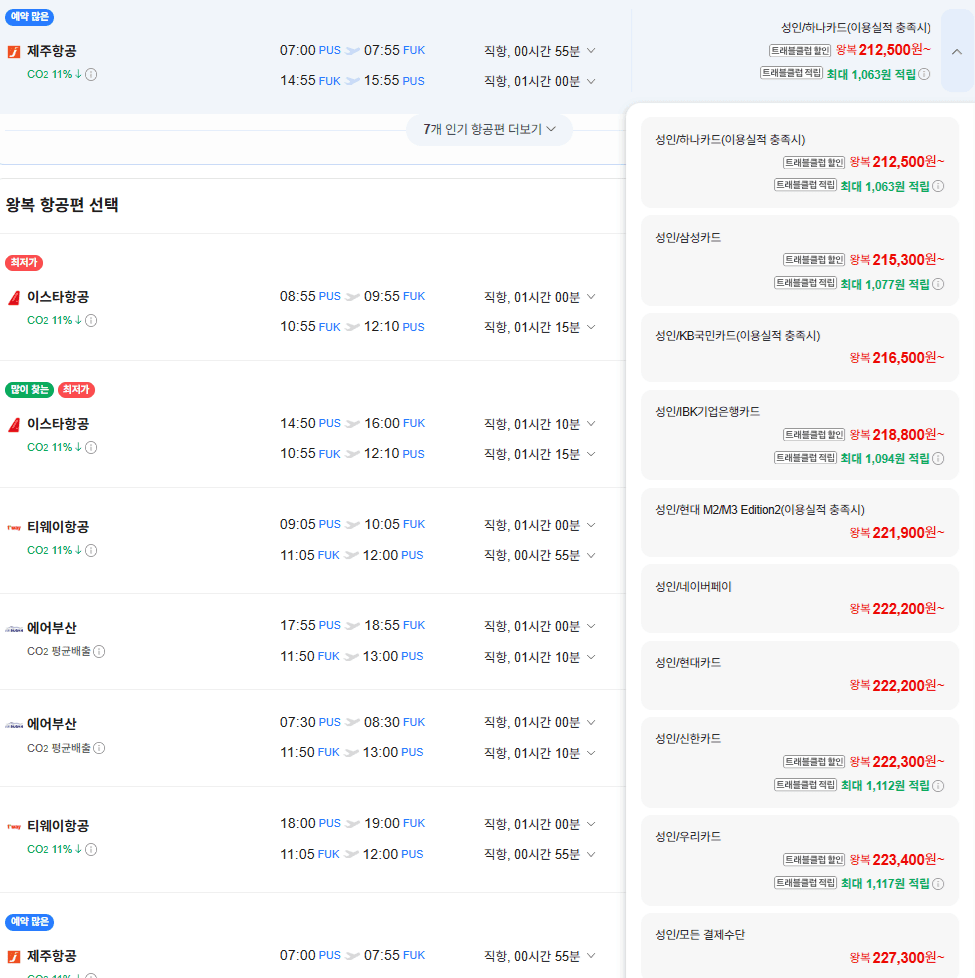Click 이스타항공 name on 14:50 flight
Viewport: 975px width, 978px height.
pos(58,424)
